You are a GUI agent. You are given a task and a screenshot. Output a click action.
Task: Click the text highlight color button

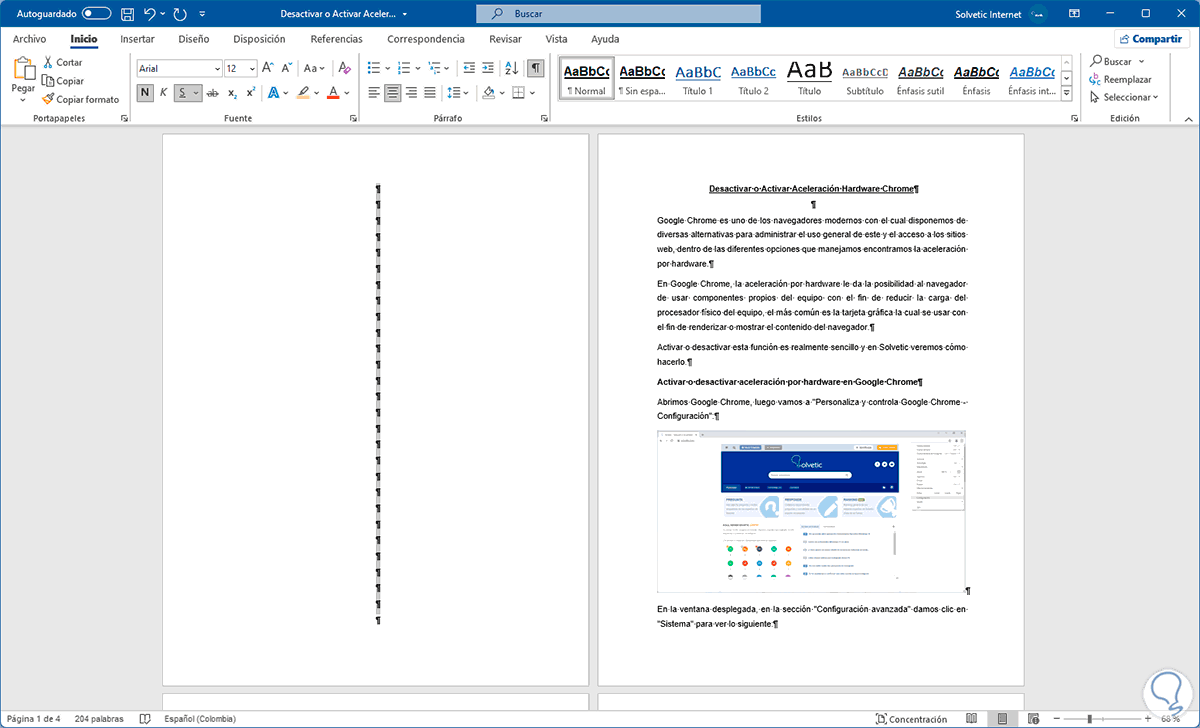click(303, 93)
